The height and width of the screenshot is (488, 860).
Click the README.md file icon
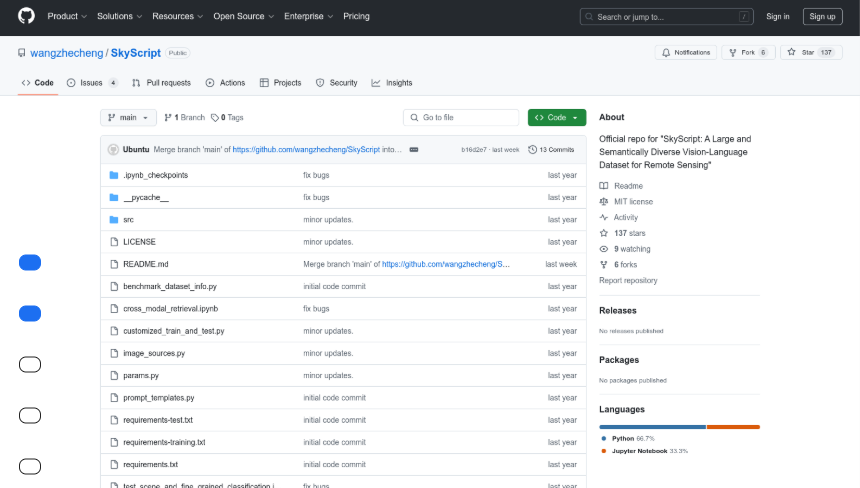(114, 264)
